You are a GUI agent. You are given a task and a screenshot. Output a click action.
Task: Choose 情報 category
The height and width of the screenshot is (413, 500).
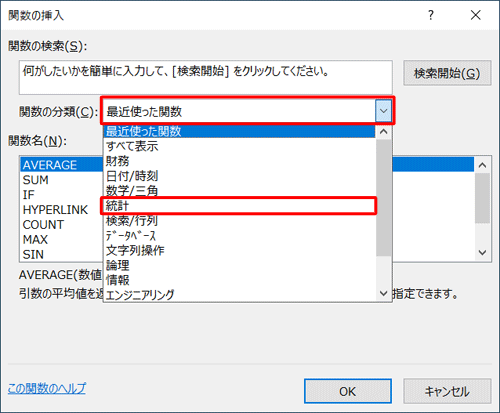[239, 280]
